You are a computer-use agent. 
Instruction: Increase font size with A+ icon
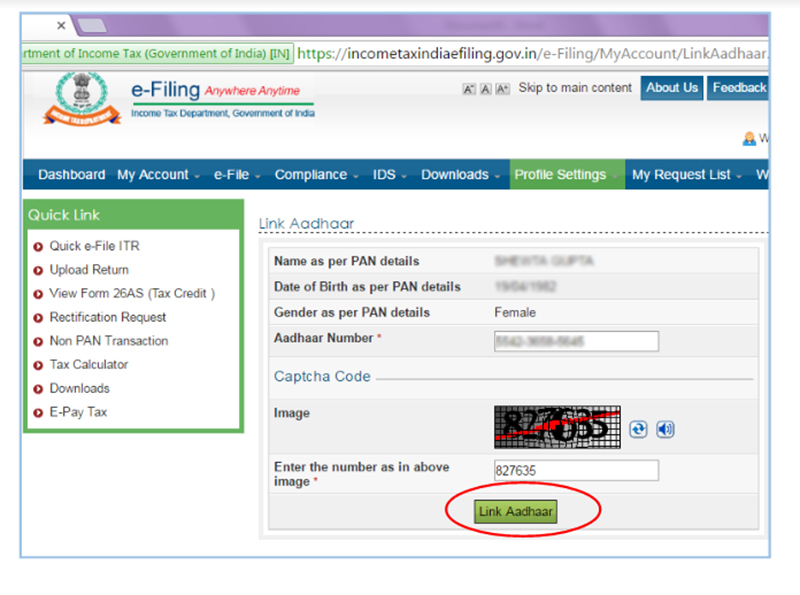coord(502,89)
